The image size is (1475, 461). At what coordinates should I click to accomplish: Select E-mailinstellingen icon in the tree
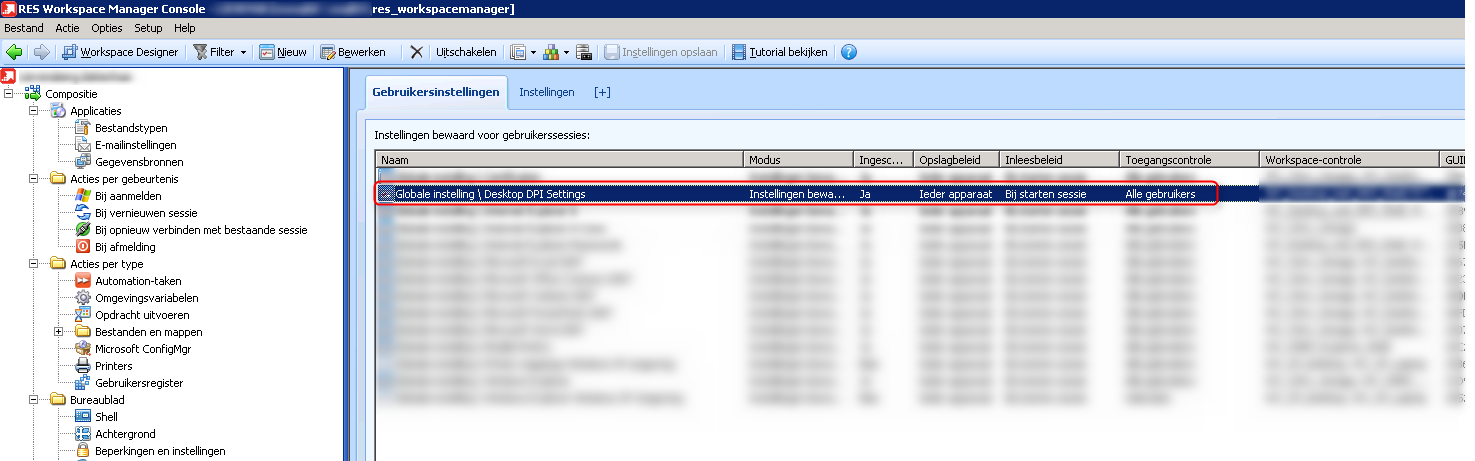pos(83,145)
